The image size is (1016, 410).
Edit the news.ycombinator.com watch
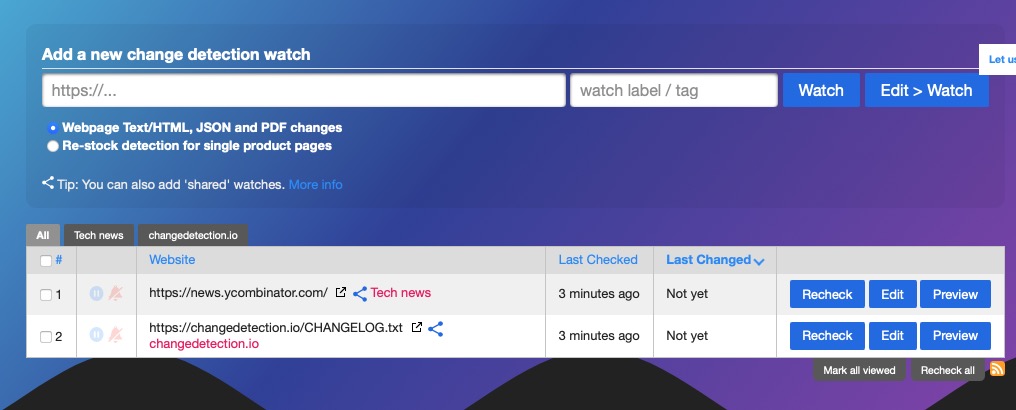click(892, 294)
